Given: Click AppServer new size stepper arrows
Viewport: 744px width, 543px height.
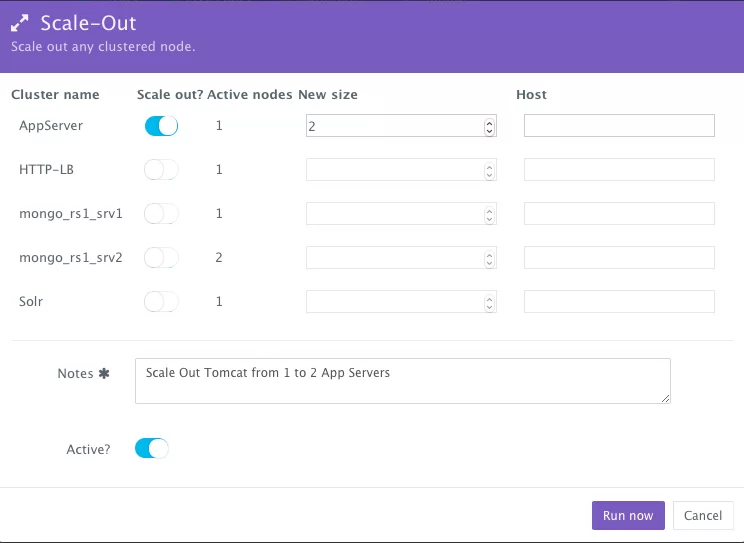Looking at the screenshot, I should click(x=489, y=126).
